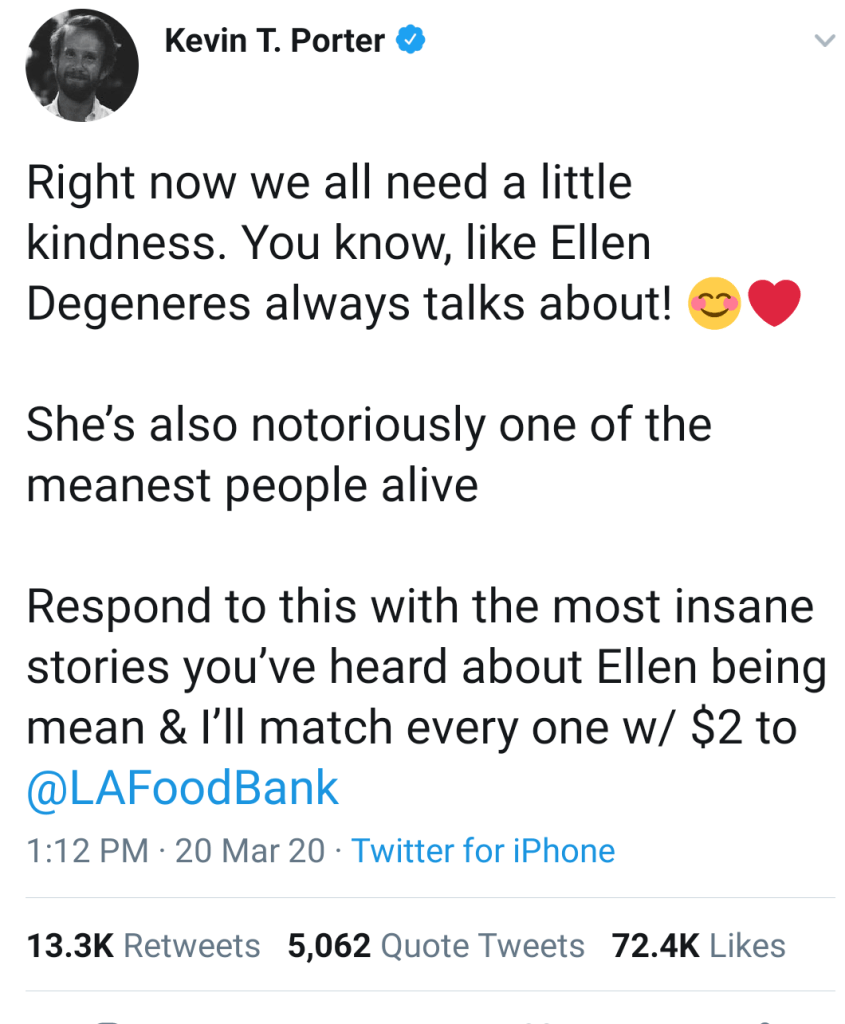This screenshot has height=1024, width=845.
Task: Click the 1:12 PM timestamp
Action: 87,851
